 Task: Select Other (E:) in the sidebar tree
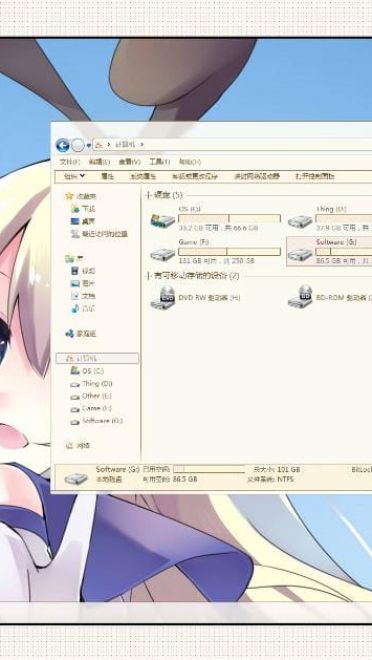(91, 396)
